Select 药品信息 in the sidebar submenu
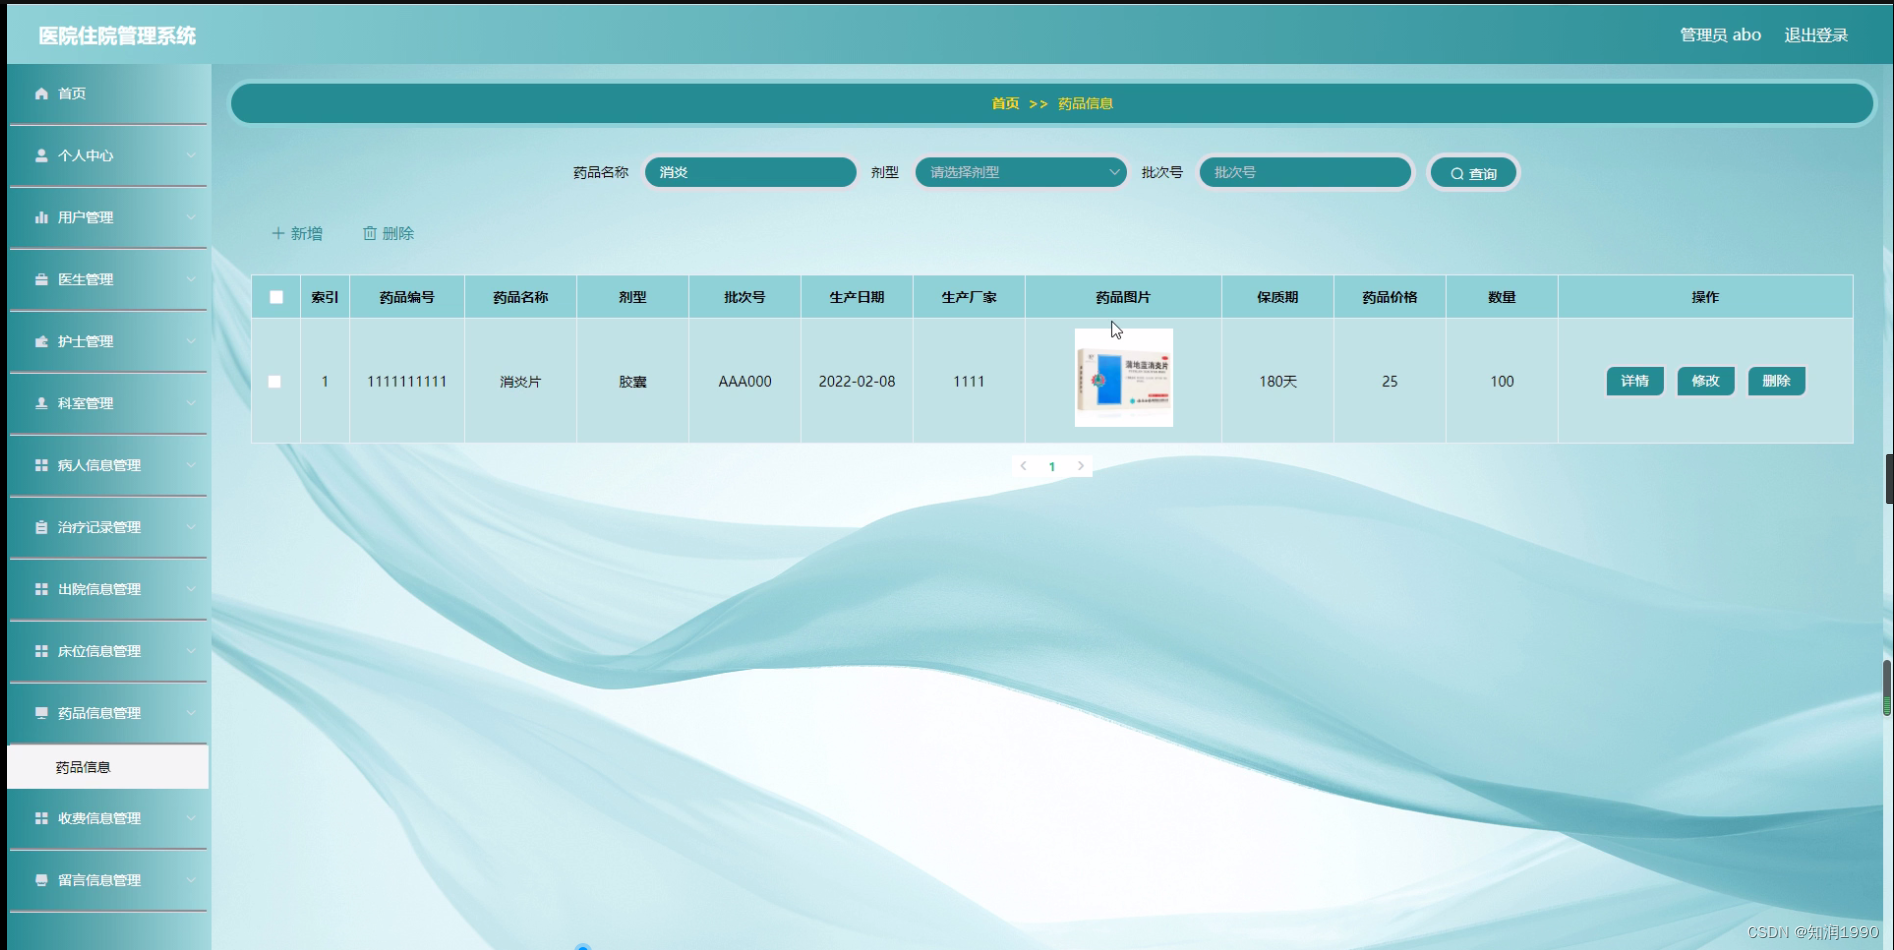 click(84, 767)
